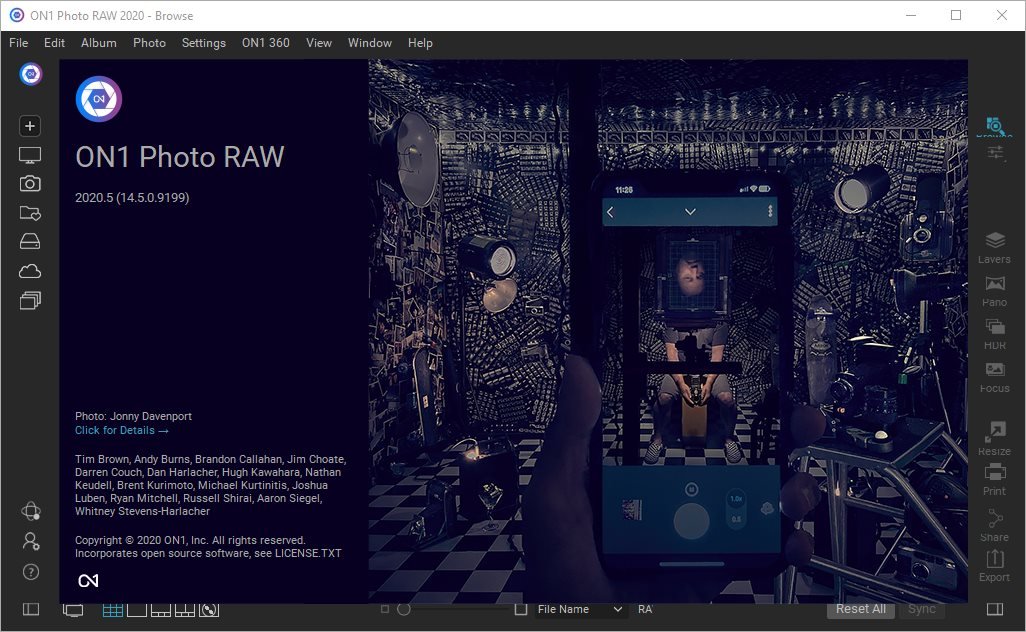Viewport: 1026px width, 632px height.
Task: Open the Focus stacking tool
Action: click(x=995, y=377)
